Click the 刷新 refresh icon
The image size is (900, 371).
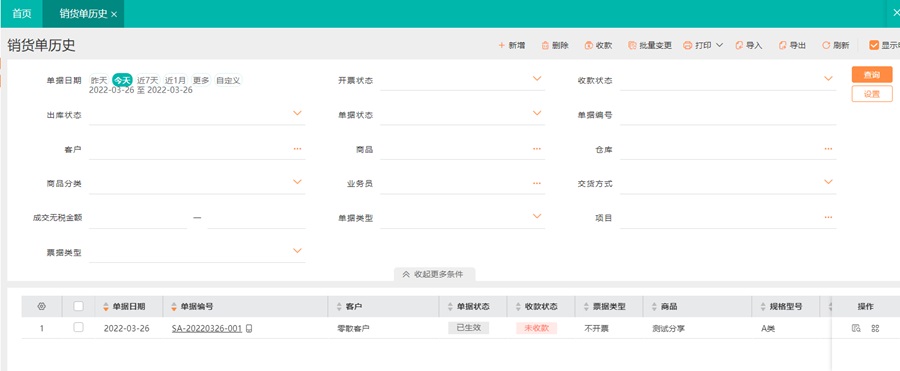826,45
